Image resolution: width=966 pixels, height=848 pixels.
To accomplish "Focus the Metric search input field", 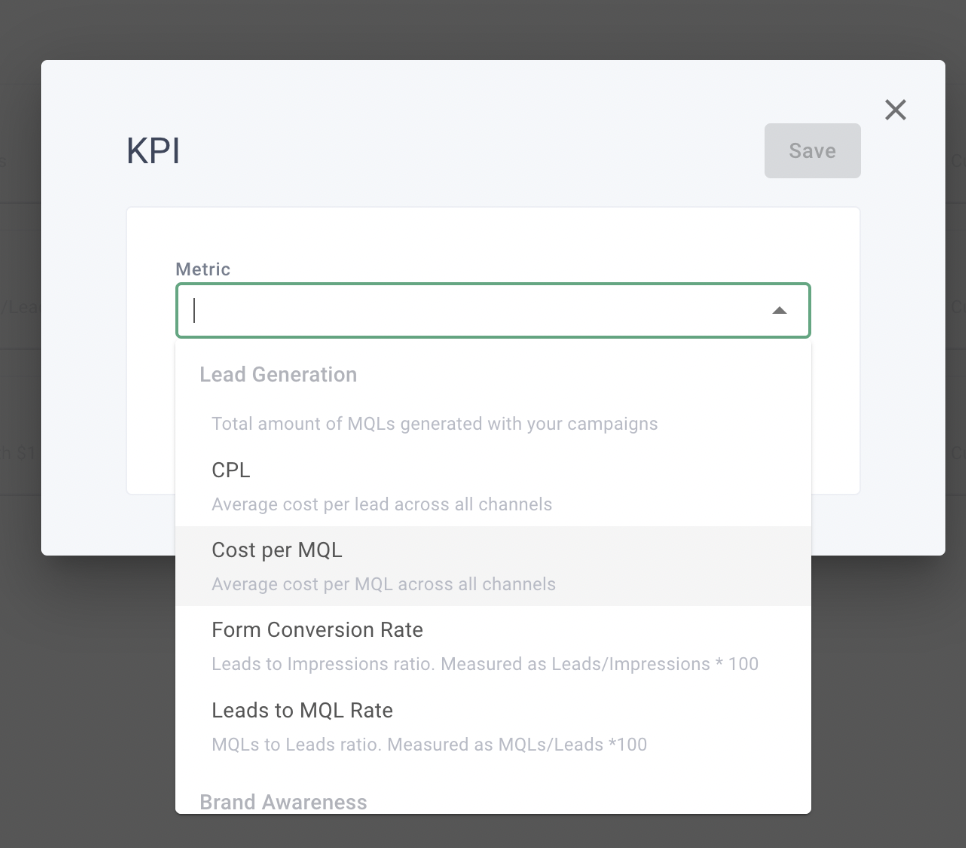I will pyautogui.click(x=470, y=311).
